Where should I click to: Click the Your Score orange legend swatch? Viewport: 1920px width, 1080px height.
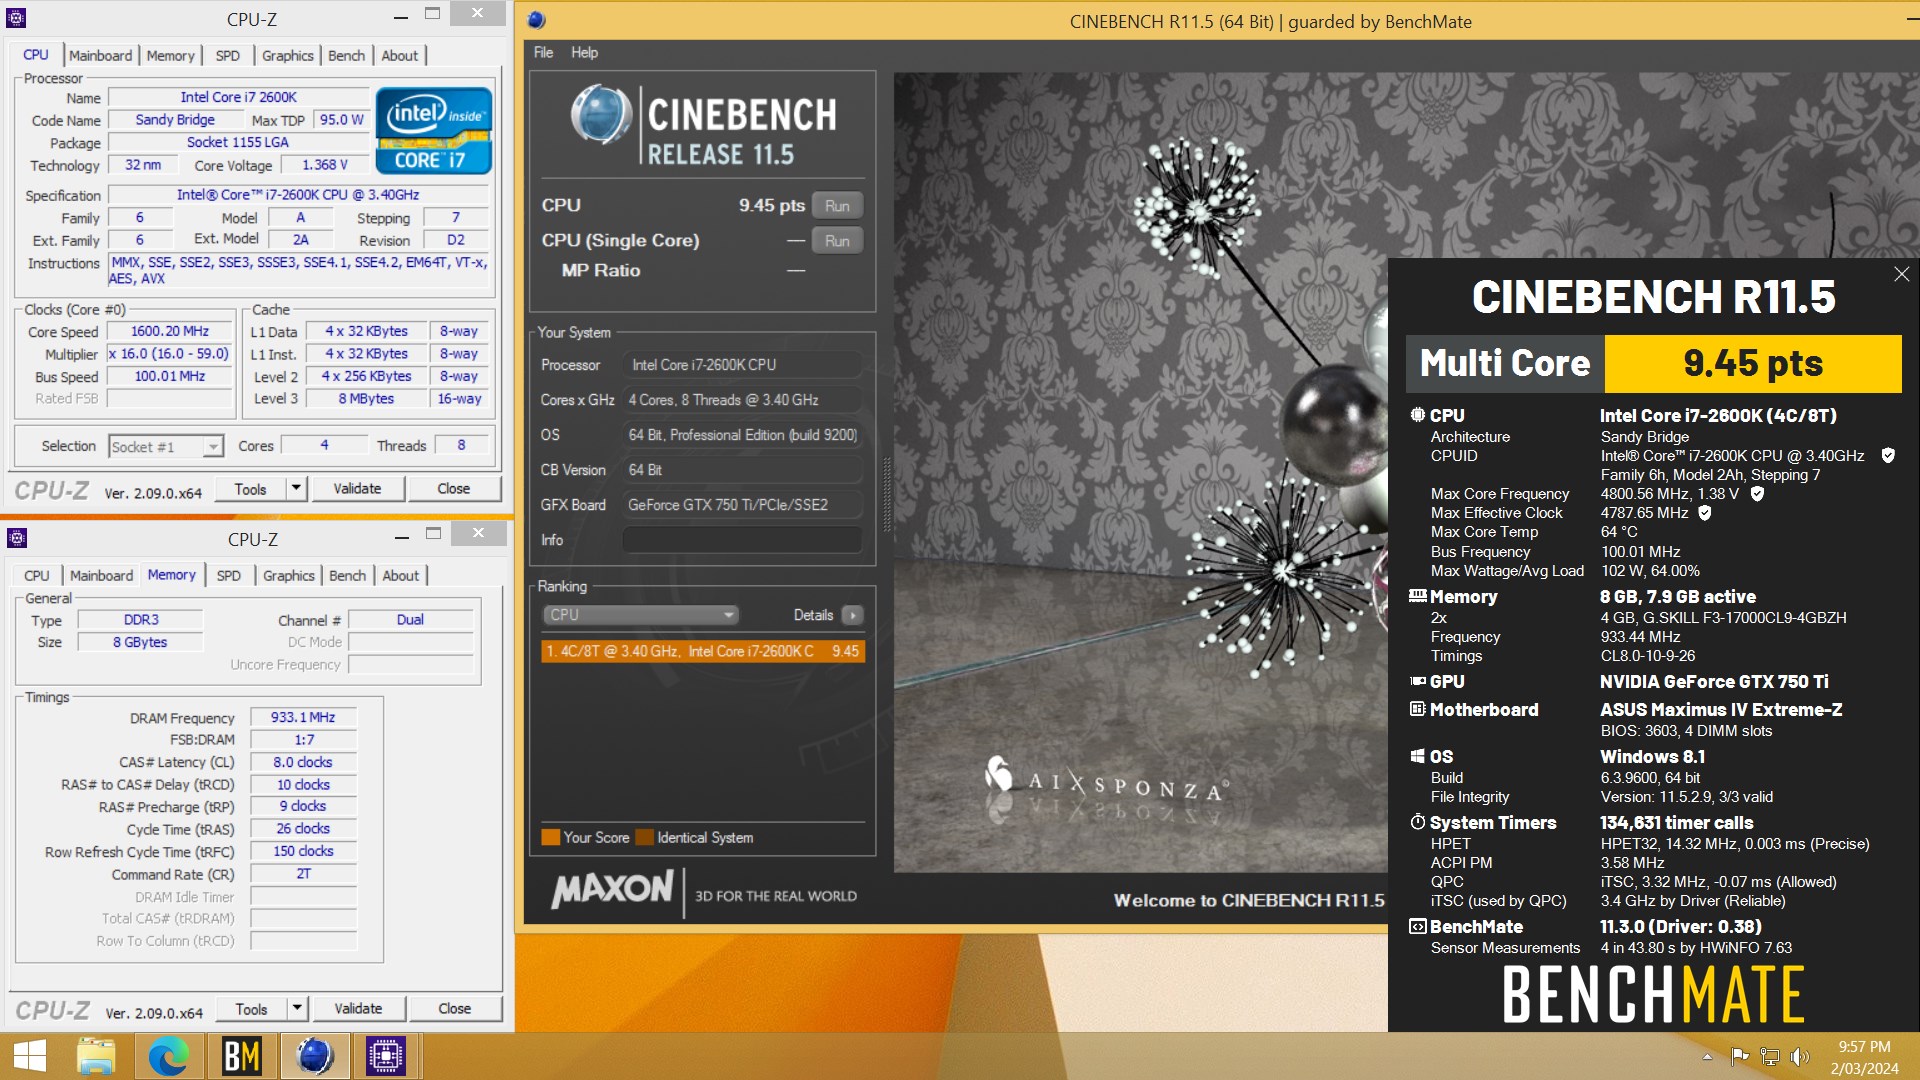point(550,838)
